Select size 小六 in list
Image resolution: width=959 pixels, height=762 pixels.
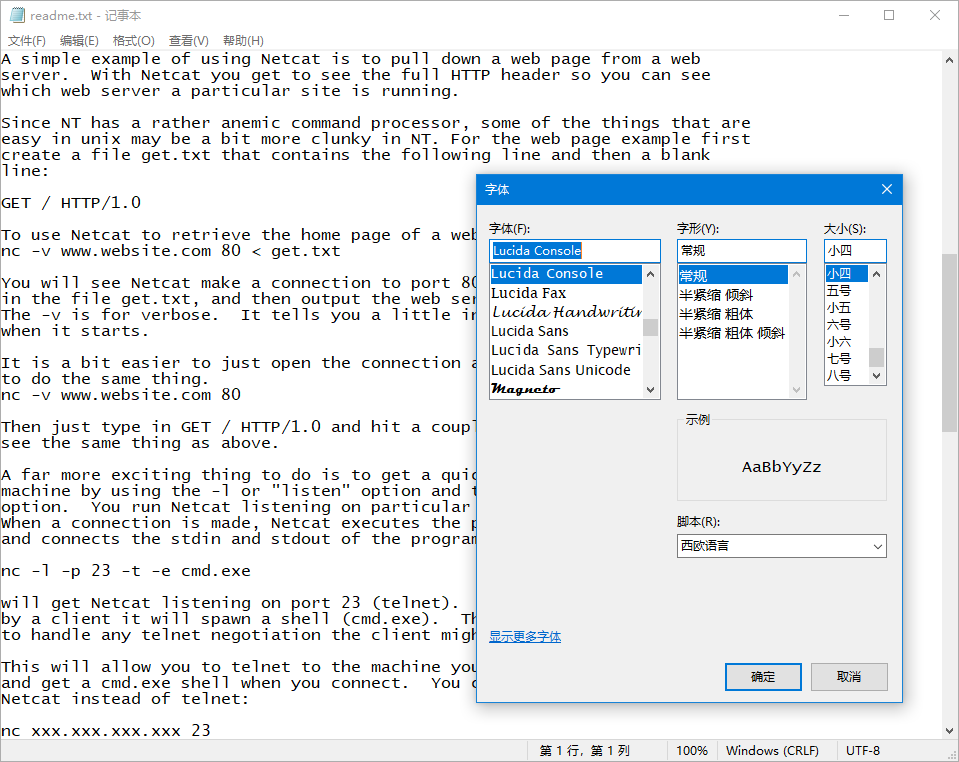point(846,341)
